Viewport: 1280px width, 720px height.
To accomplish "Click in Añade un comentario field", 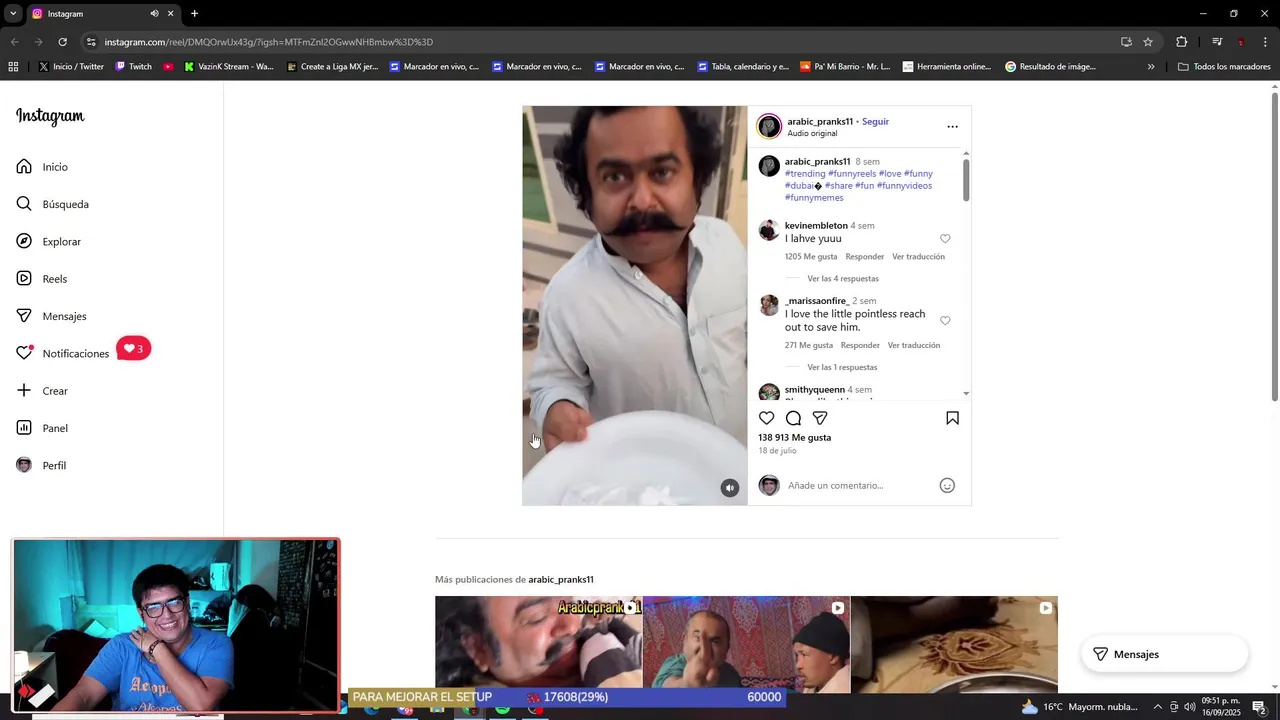I will point(860,486).
